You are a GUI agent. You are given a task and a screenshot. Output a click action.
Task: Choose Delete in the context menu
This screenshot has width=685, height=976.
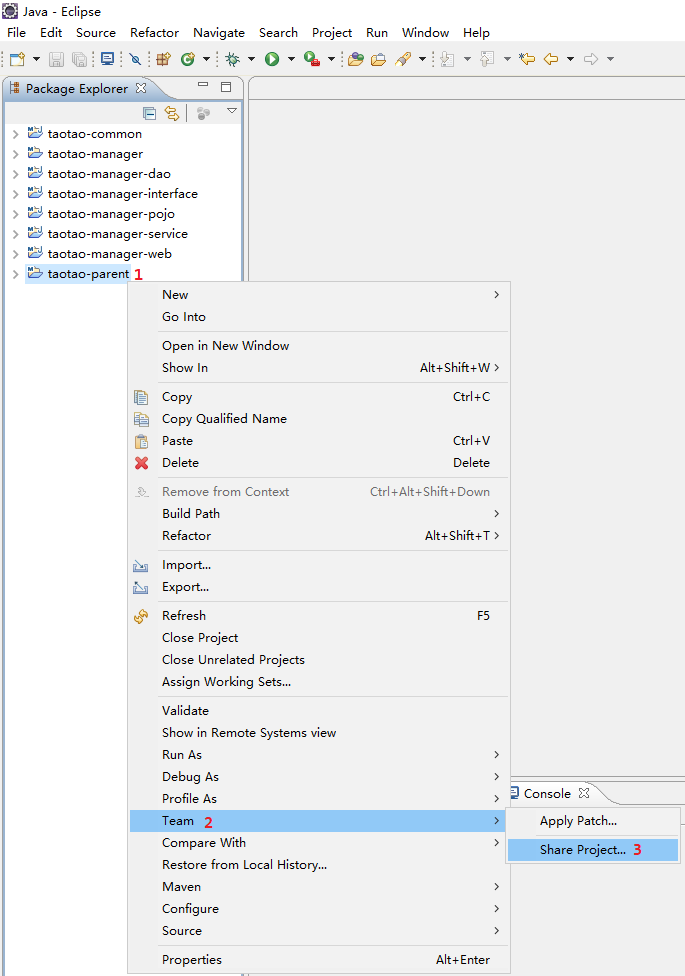tap(318, 463)
